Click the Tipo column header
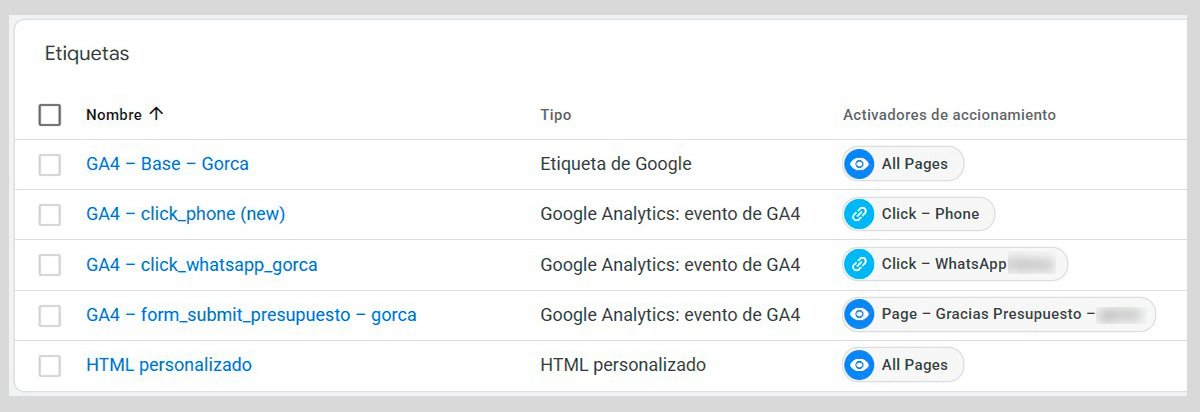 tap(555, 115)
